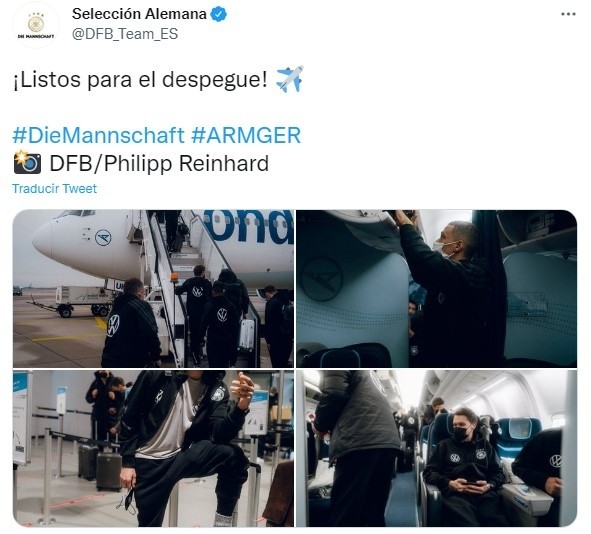
Task: Open the #ARMGER hashtag
Action: click(x=246, y=135)
